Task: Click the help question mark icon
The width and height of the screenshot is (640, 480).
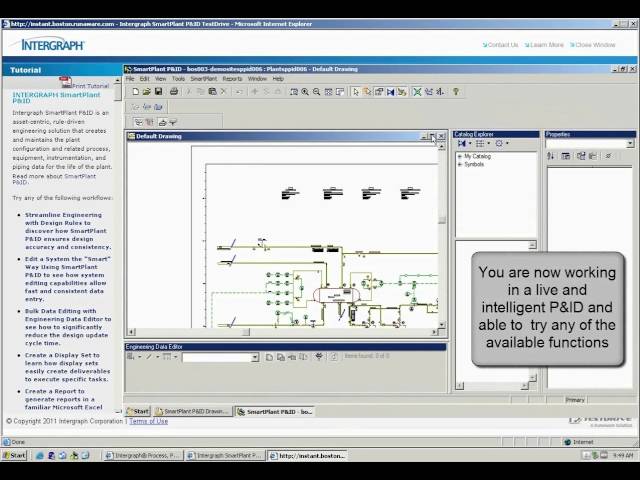Action: coord(456,92)
